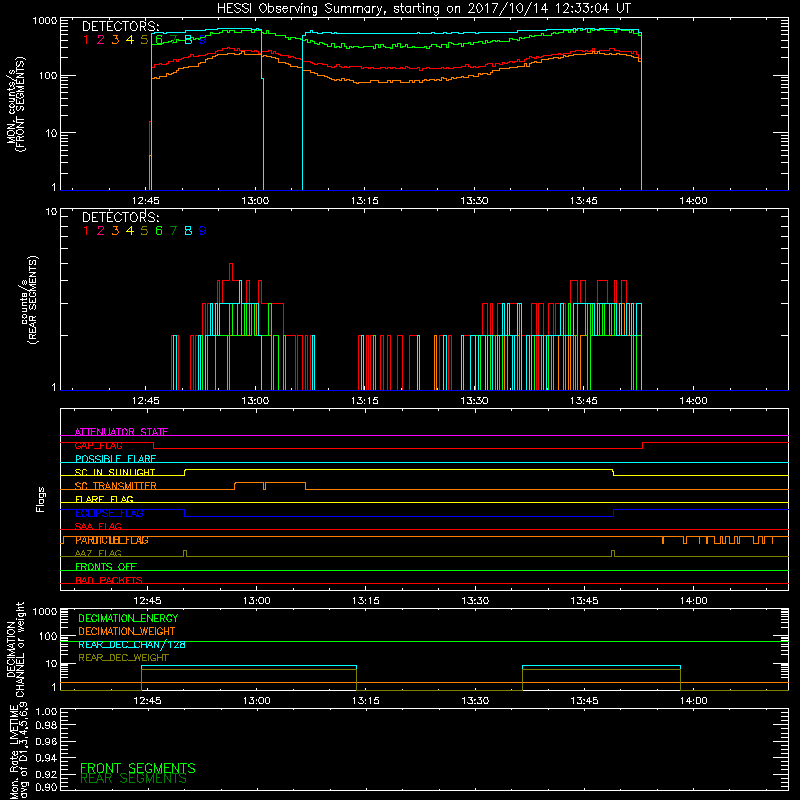800x800 pixels.
Task: Select dark green detector 7 in the rear segments legend
Action: tap(173, 231)
